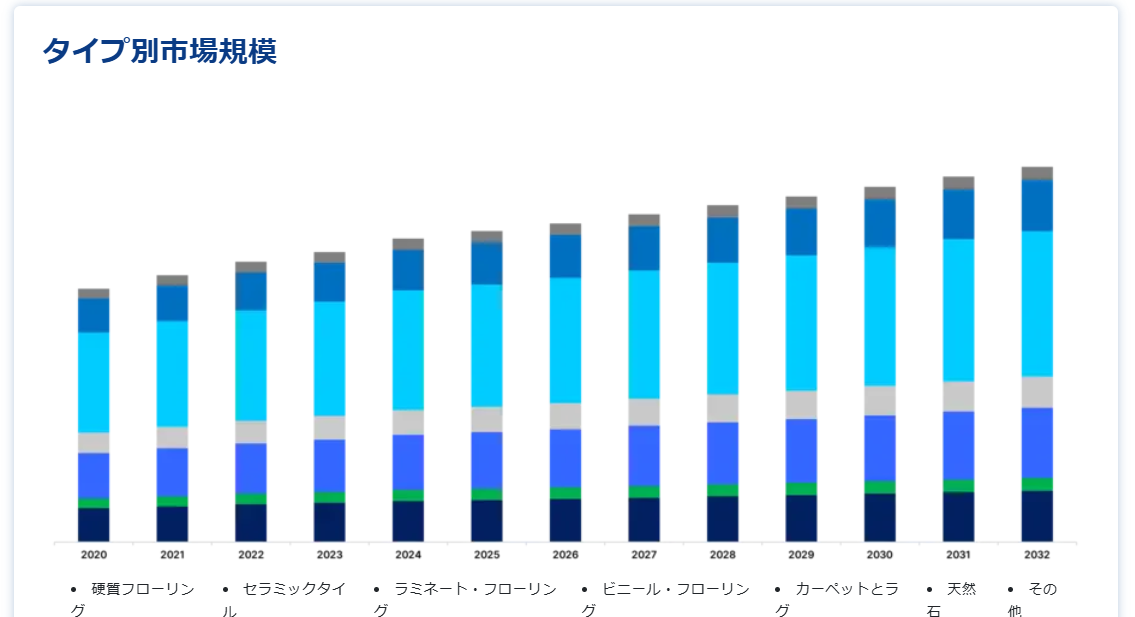Click the cyan segment of the 2027 bar
Screen dimensions: 1135x617
[x=644, y=334]
